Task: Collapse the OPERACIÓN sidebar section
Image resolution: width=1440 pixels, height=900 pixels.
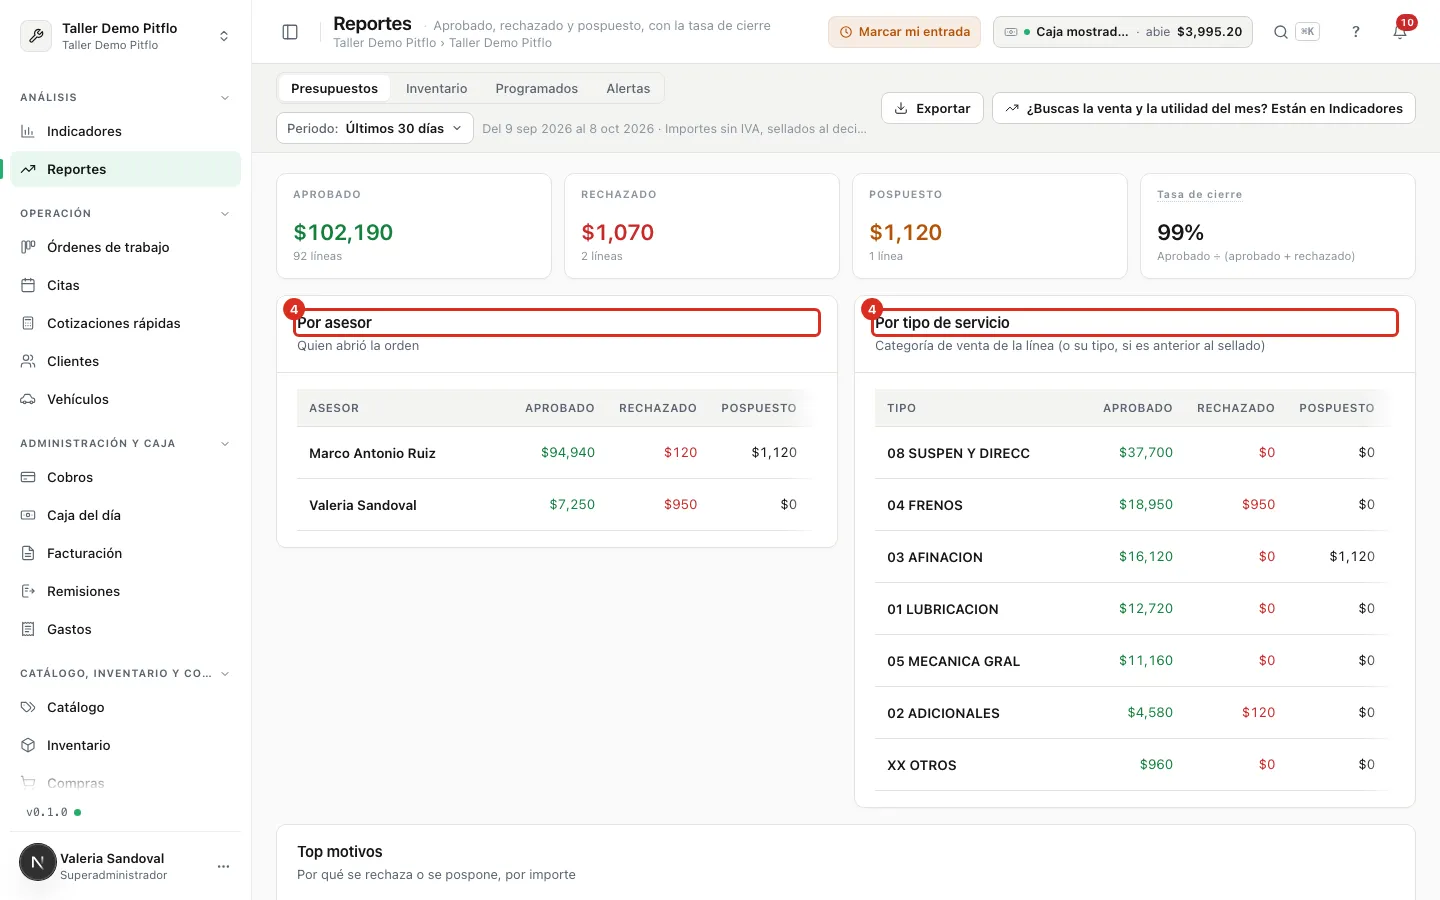Action: pos(225,214)
